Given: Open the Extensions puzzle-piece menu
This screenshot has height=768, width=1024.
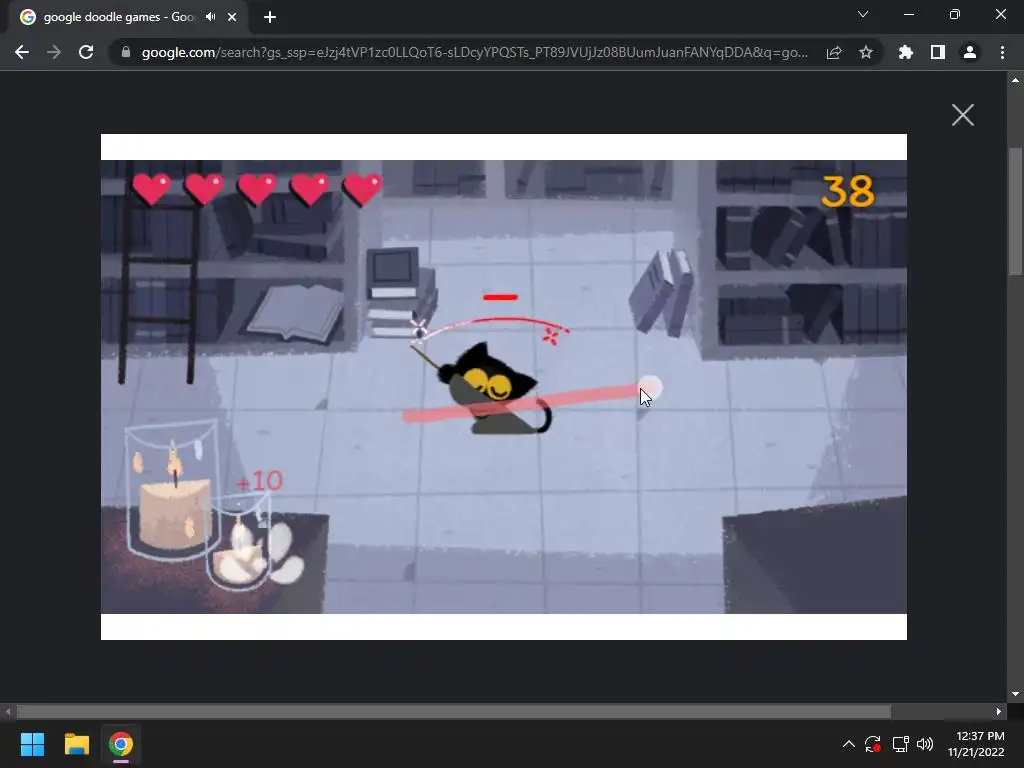Looking at the screenshot, I should tap(906, 52).
